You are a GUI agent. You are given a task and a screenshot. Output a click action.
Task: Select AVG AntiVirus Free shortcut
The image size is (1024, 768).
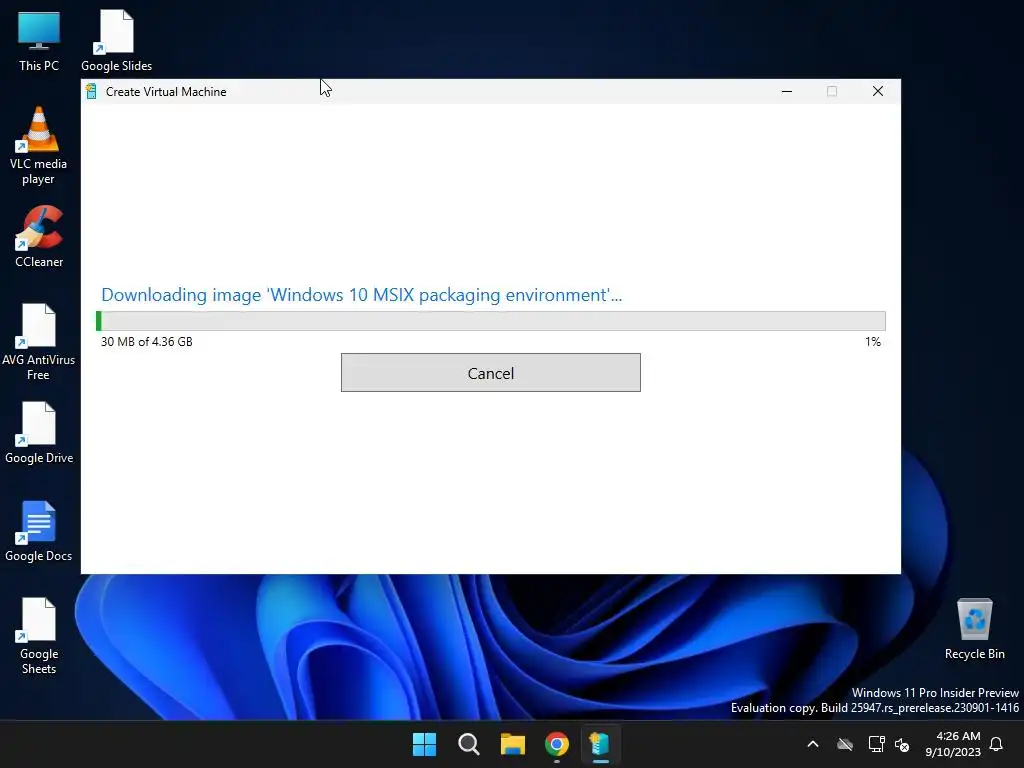[x=39, y=342]
